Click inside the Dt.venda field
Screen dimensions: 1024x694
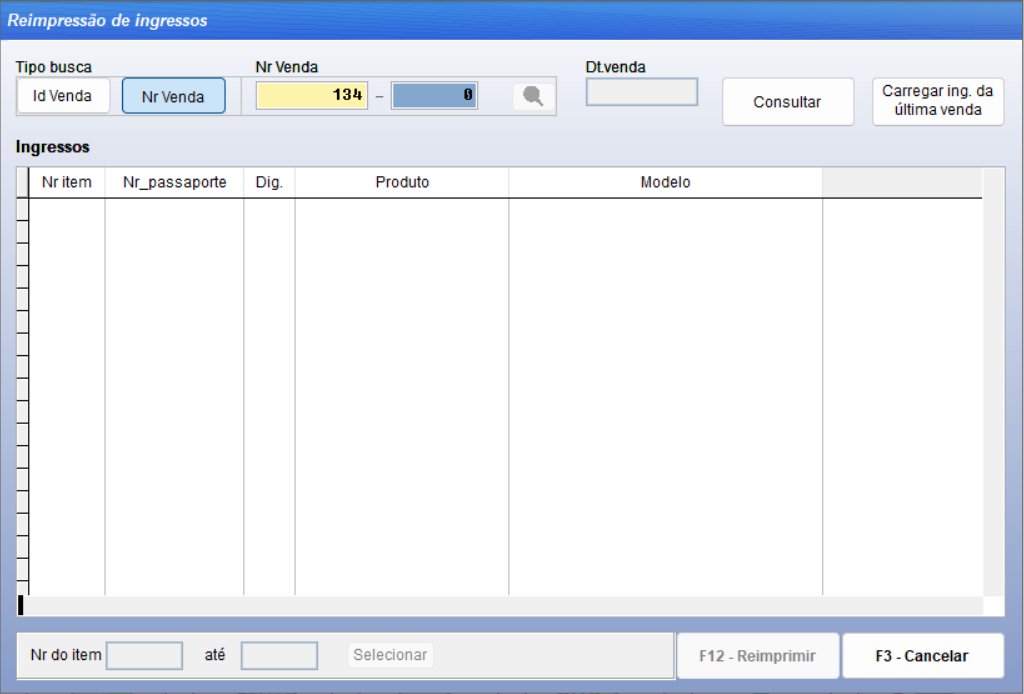point(640,92)
